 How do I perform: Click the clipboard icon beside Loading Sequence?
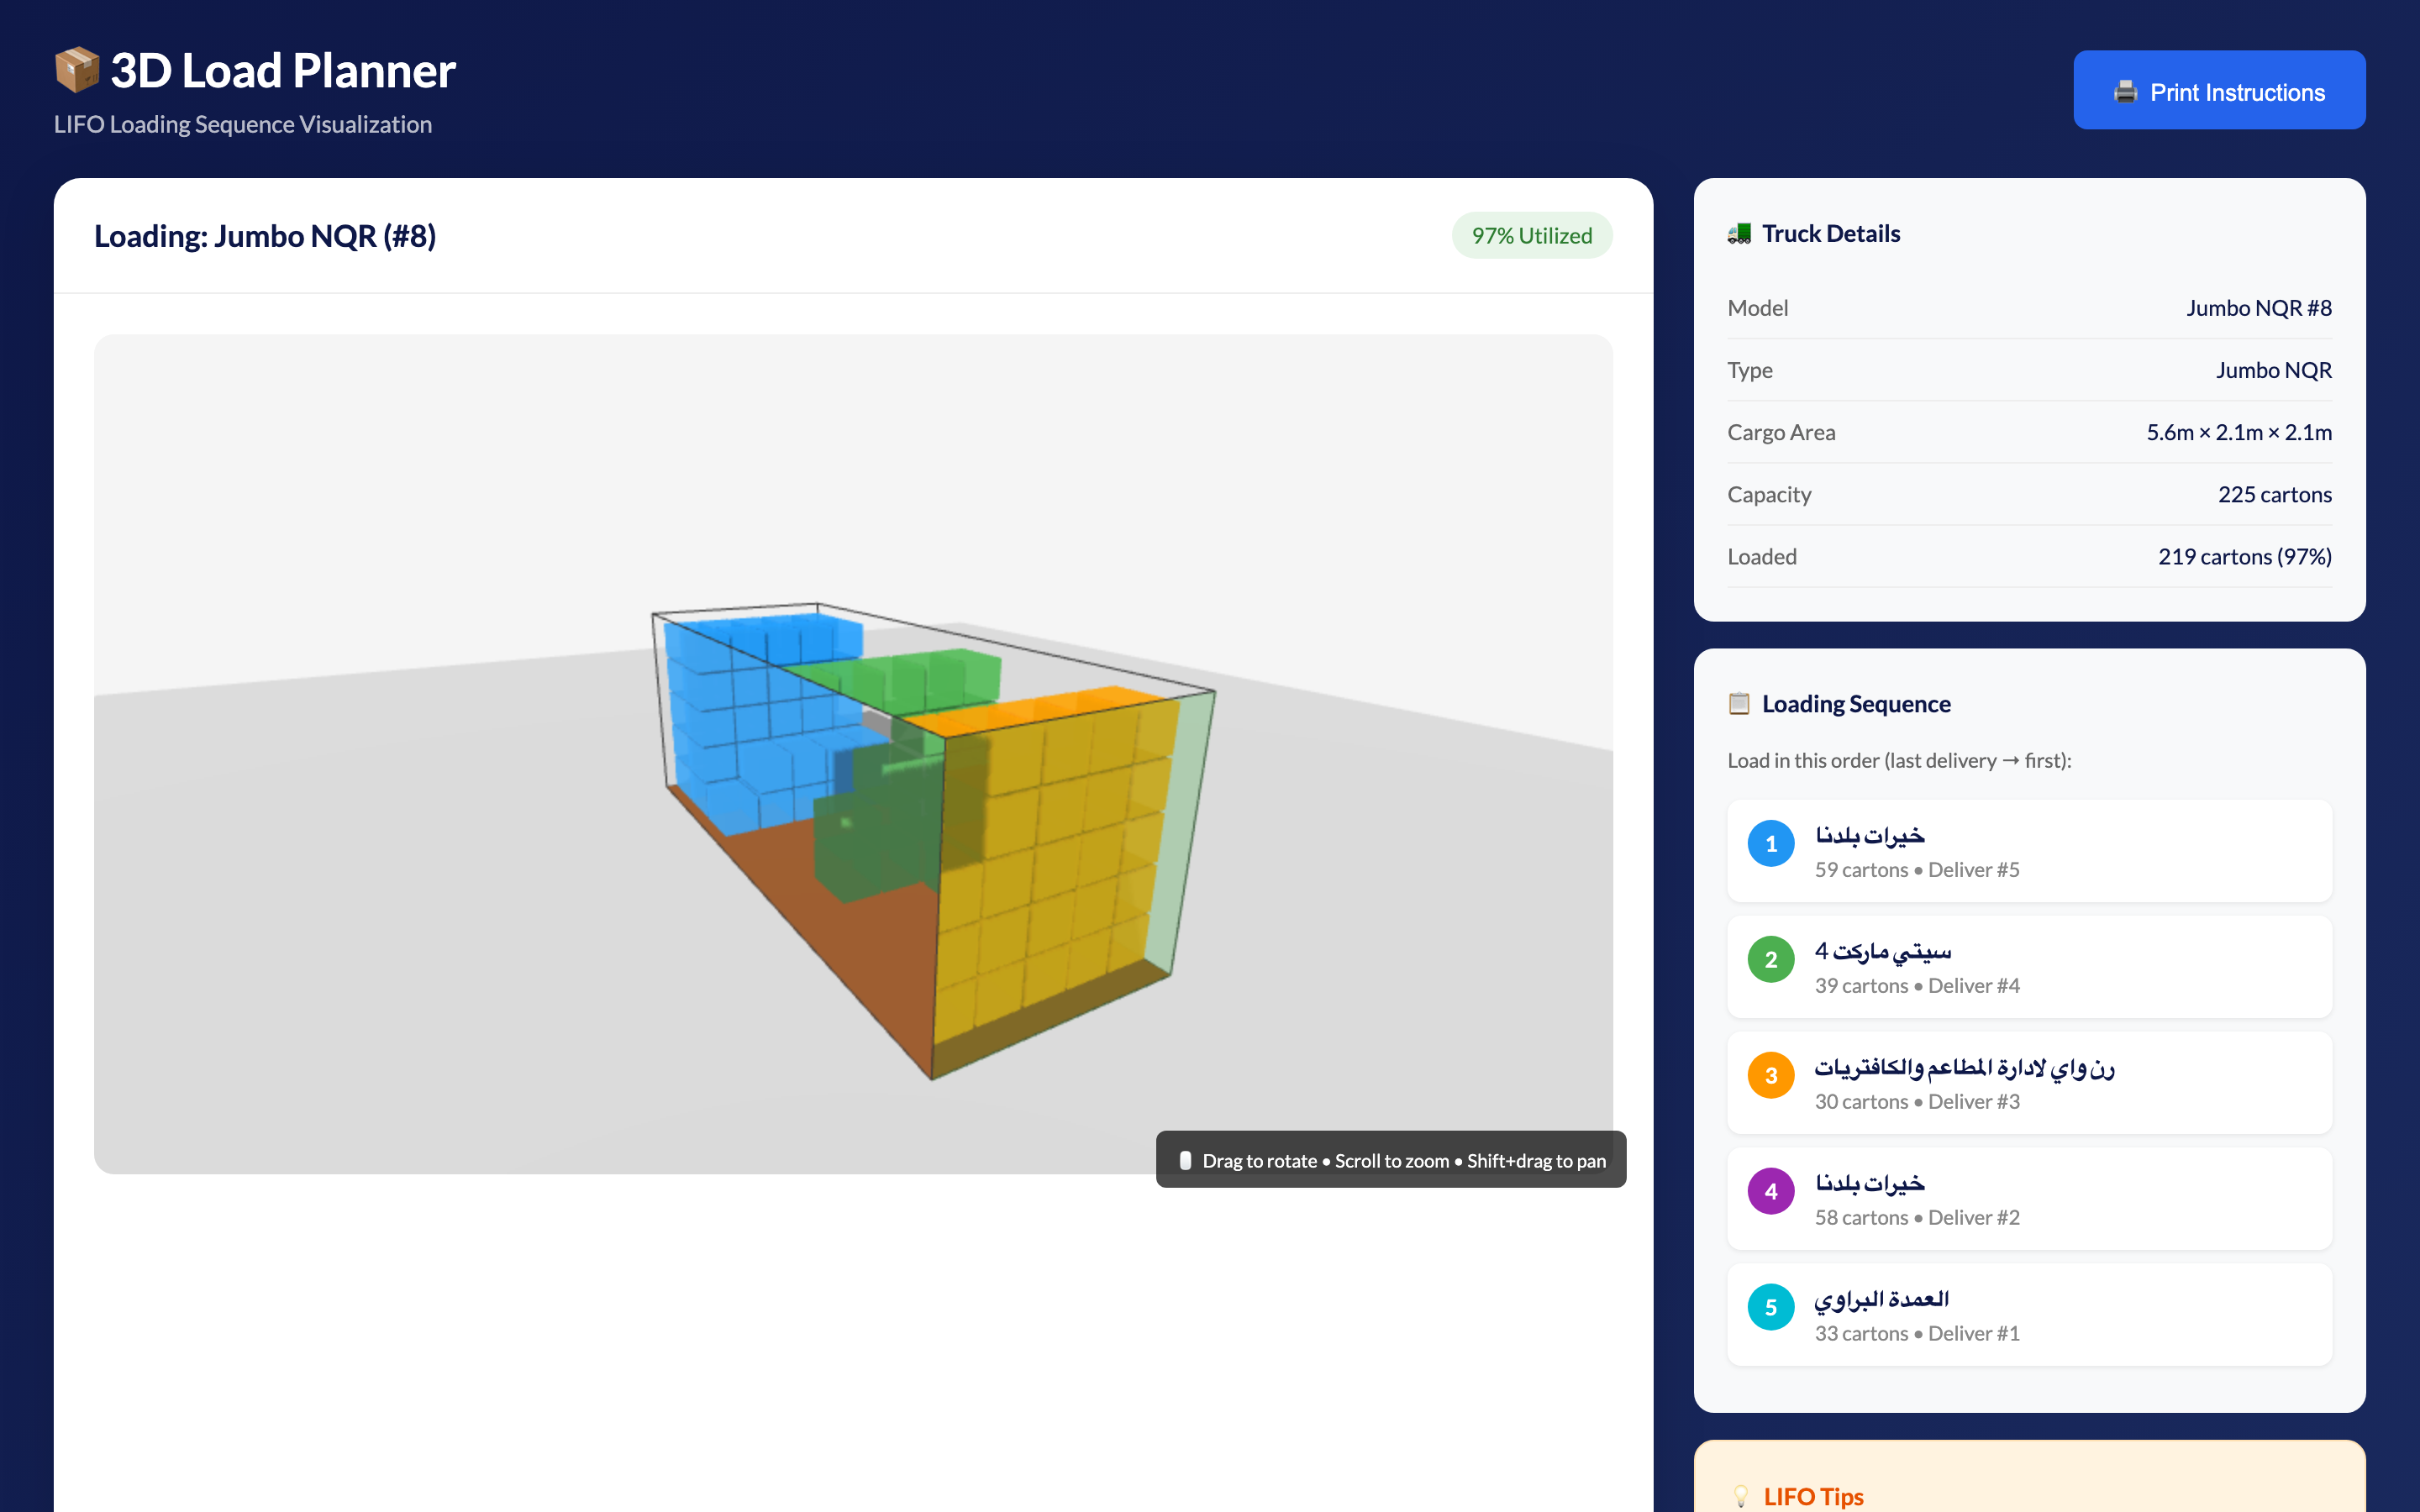1739,703
